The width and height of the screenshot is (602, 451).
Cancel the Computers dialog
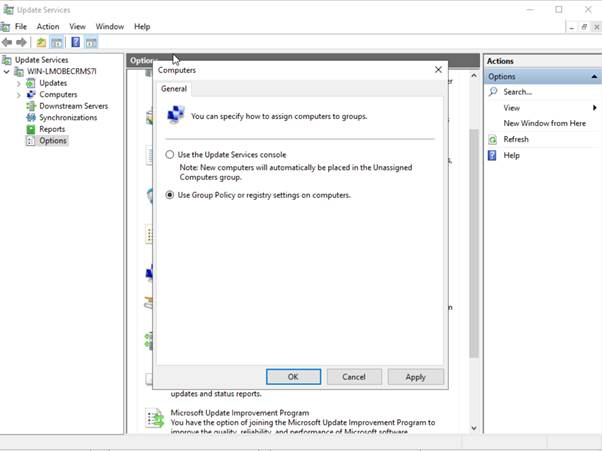[354, 377]
